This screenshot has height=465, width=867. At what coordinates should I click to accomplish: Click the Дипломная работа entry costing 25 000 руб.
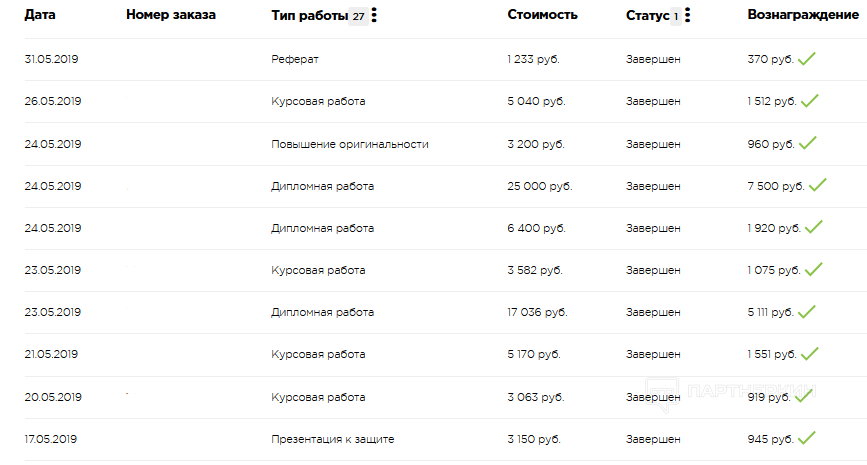(x=322, y=186)
